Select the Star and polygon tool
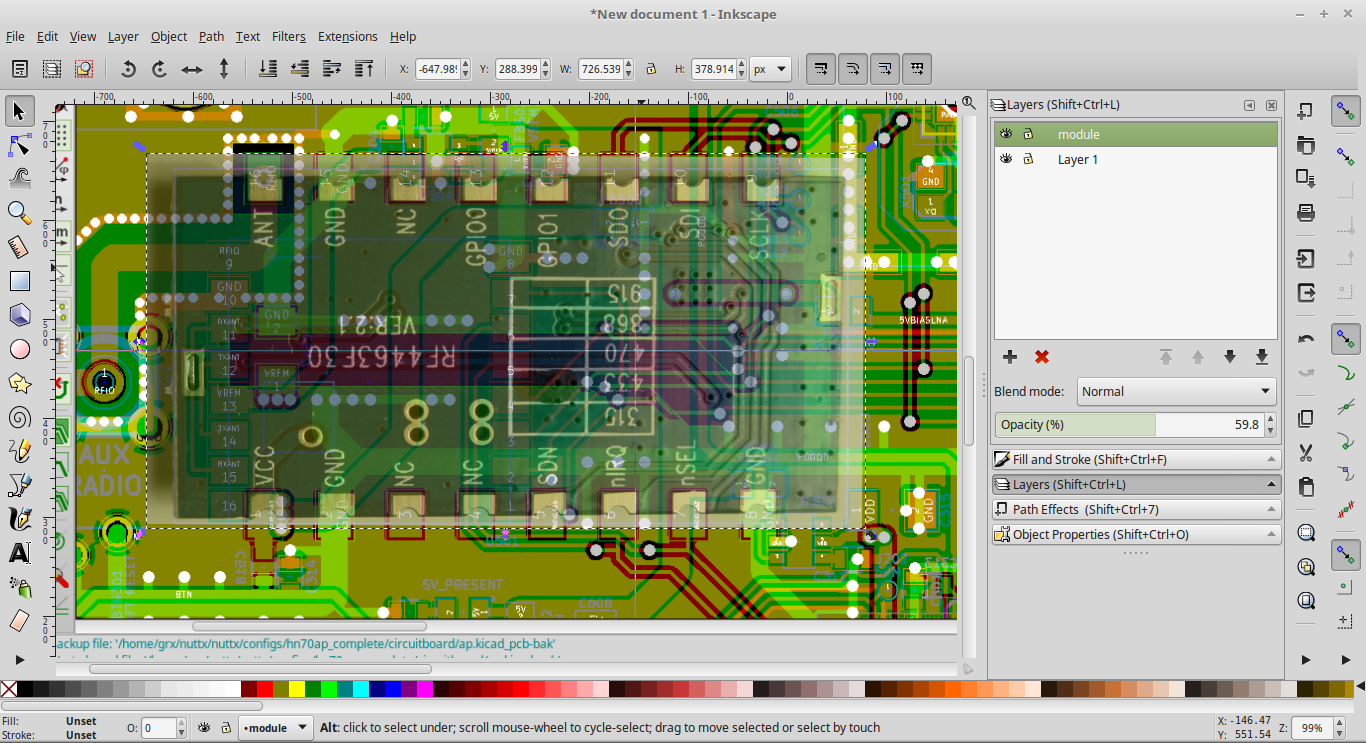 19,383
